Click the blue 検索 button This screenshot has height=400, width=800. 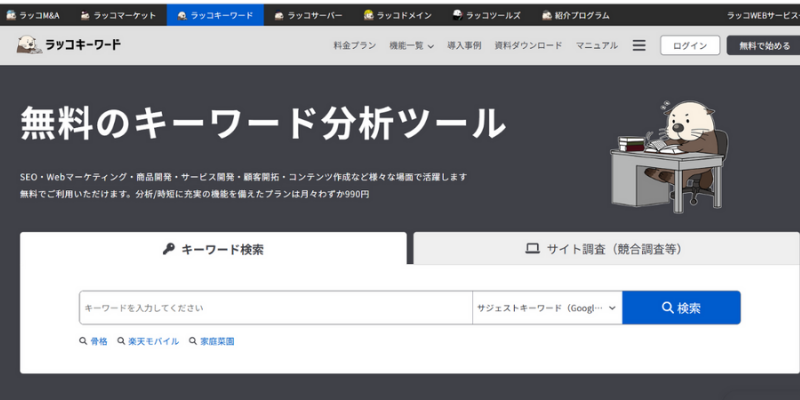(681, 308)
